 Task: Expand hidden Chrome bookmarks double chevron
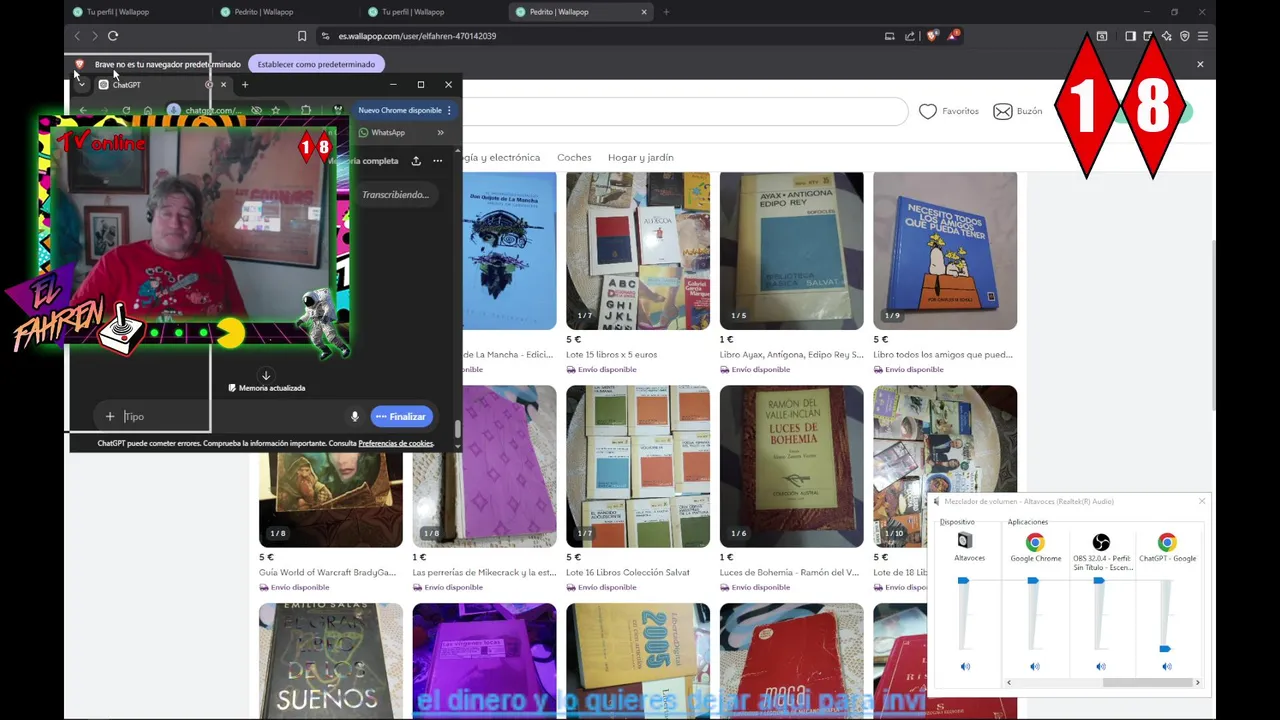(x=440, y=132)
